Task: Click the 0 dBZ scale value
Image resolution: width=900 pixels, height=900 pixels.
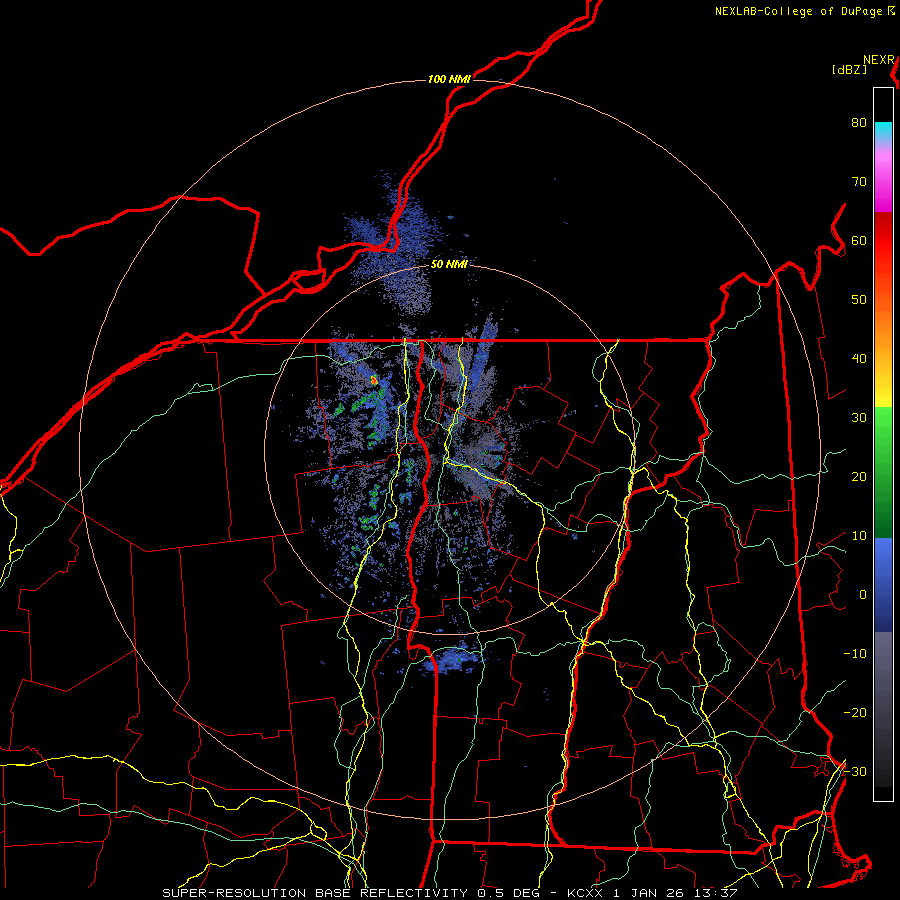Action: click(x=863, y=595)
